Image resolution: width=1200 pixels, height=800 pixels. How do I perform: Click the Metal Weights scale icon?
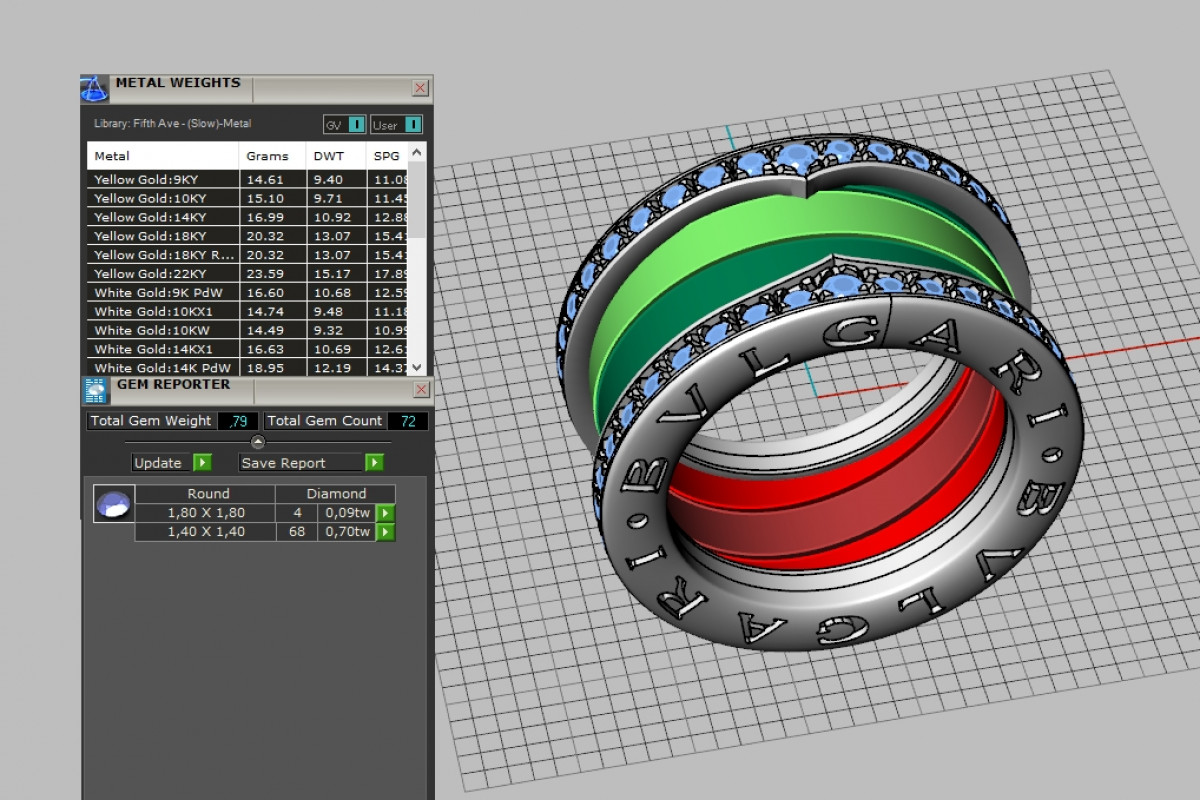95,88
